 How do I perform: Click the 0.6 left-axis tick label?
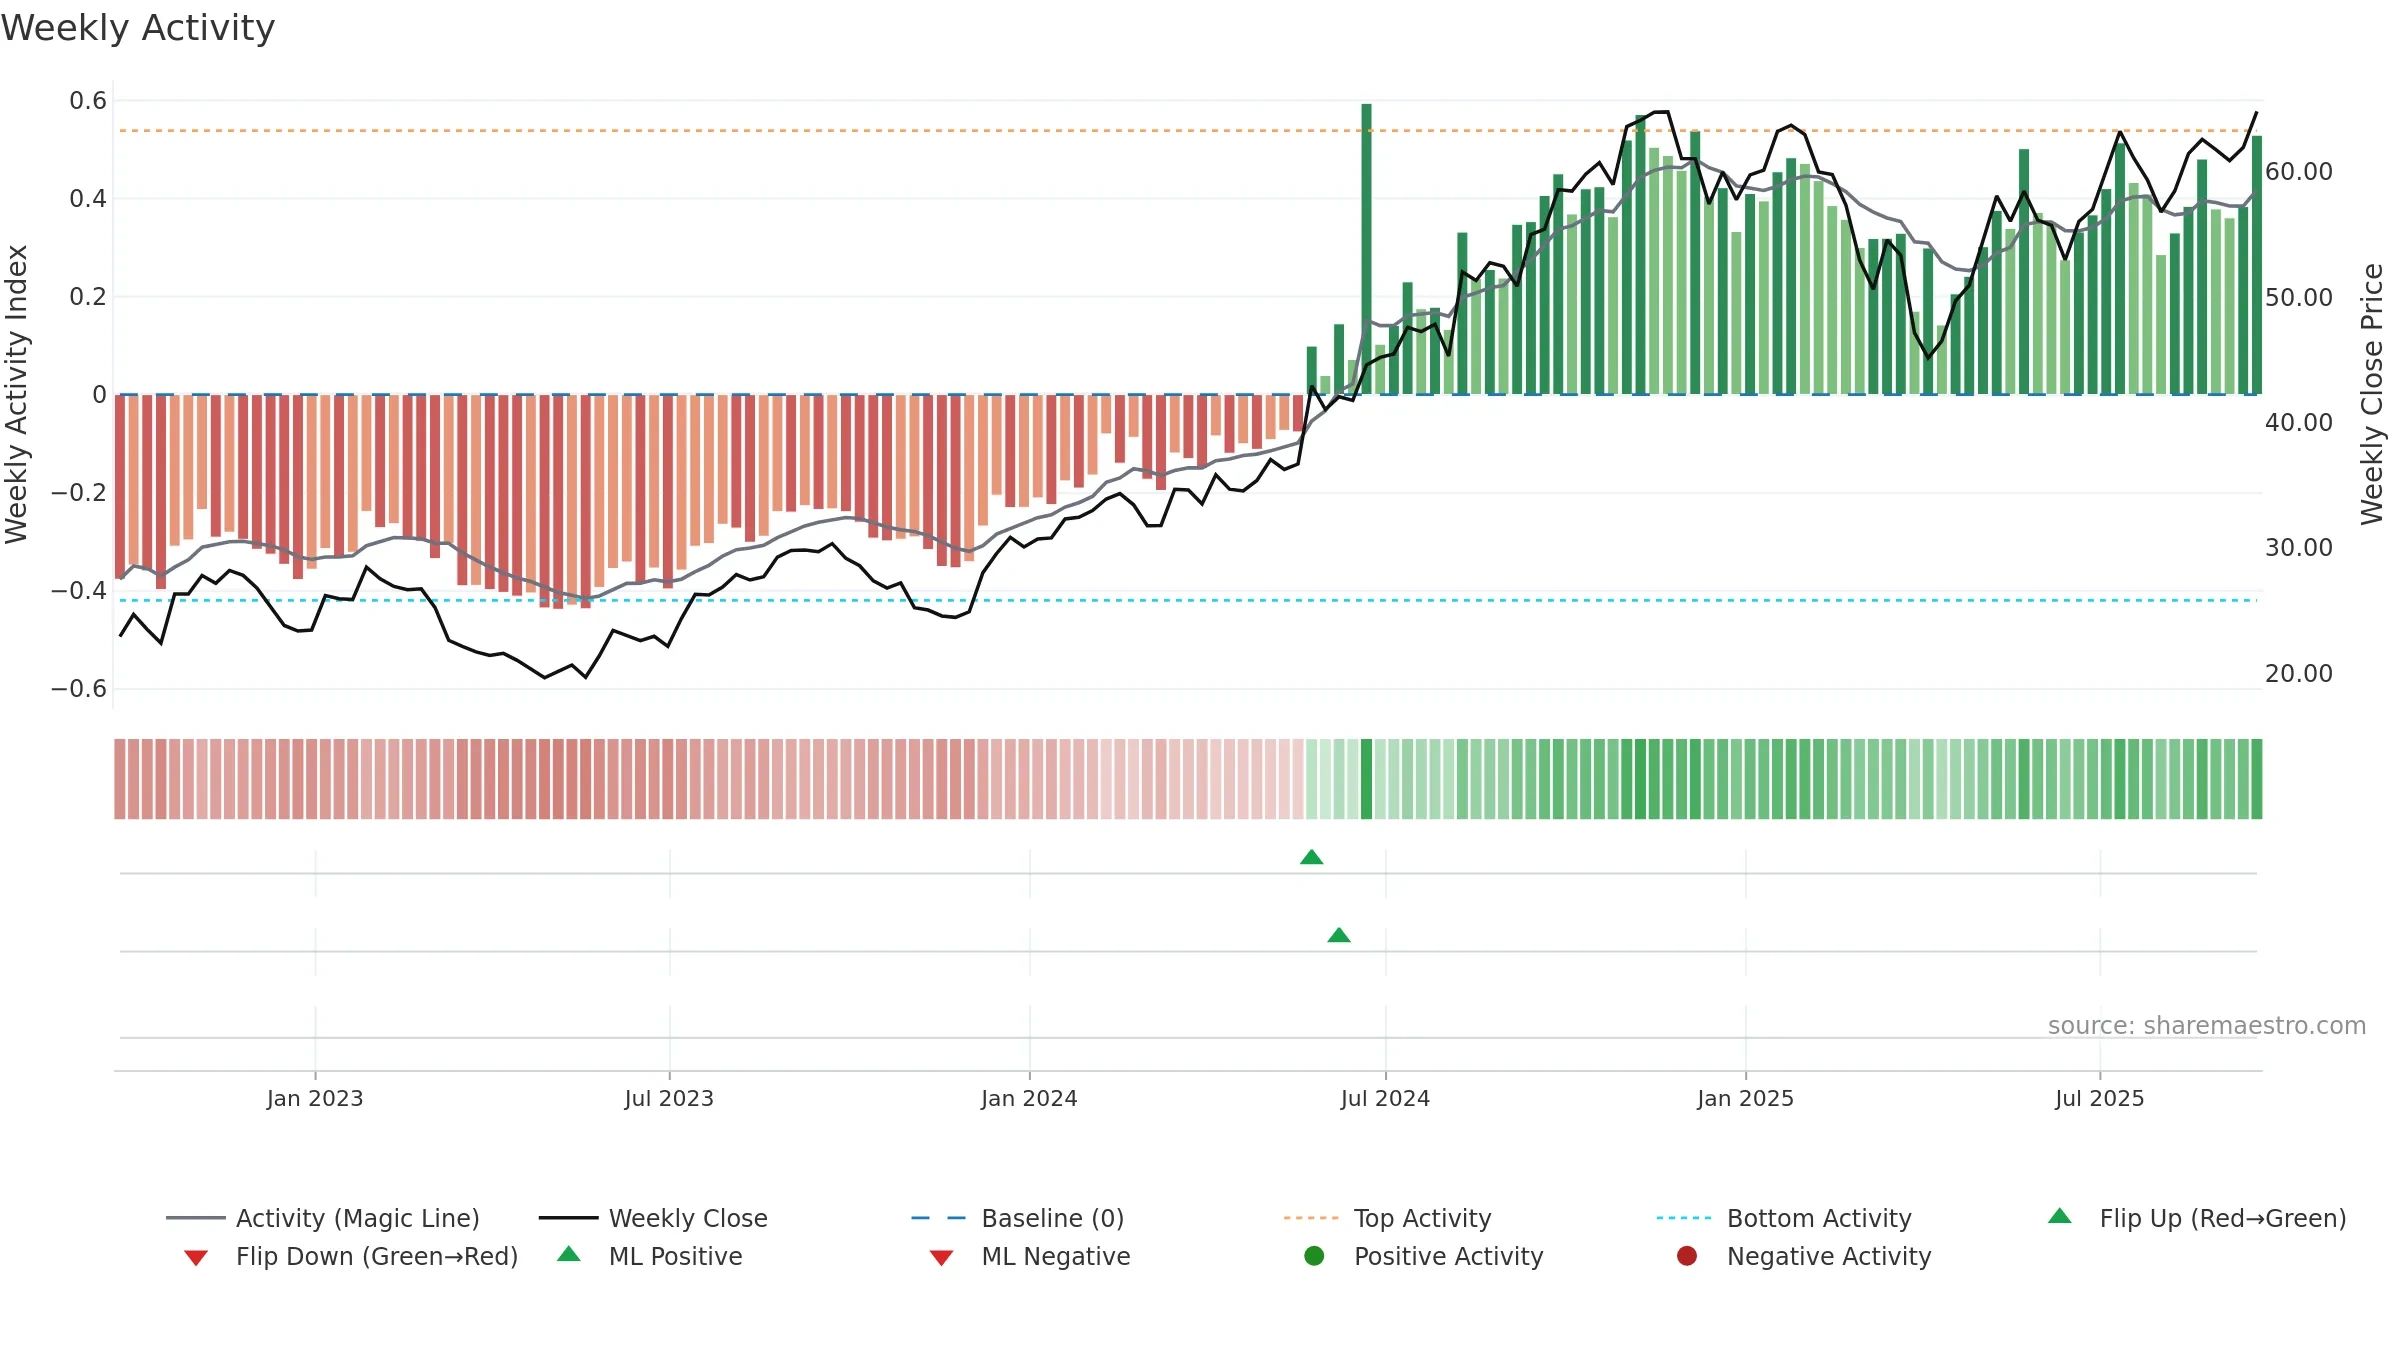[88, 100]
